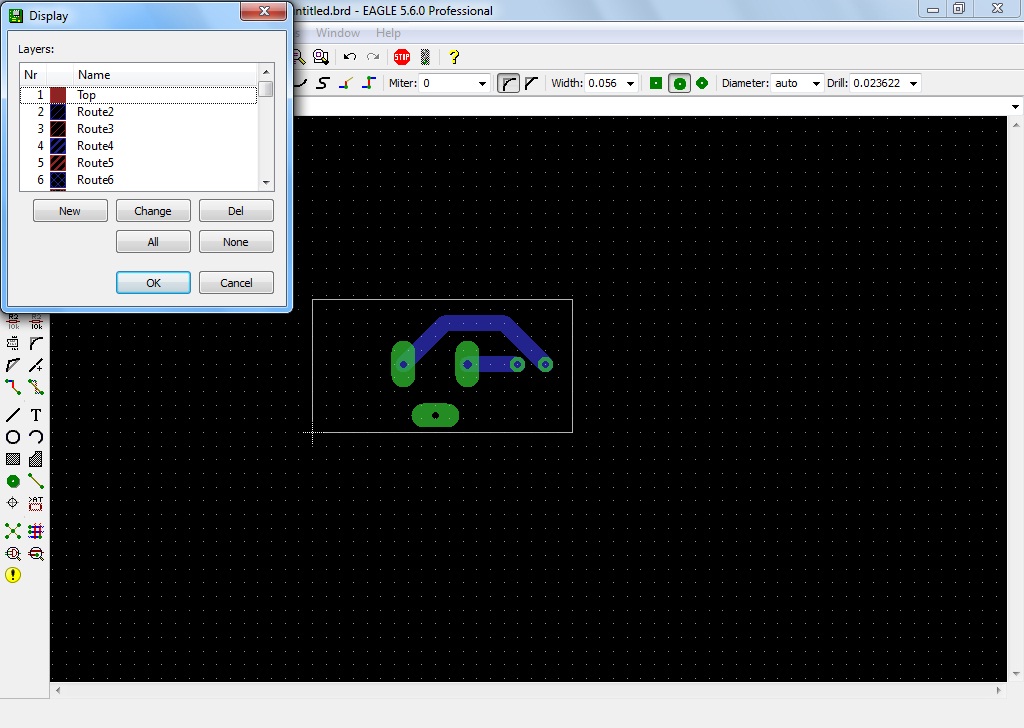Viewport: 1024px width, 728px height.
Task: Select the Text tool
Action: coord(36,415)
